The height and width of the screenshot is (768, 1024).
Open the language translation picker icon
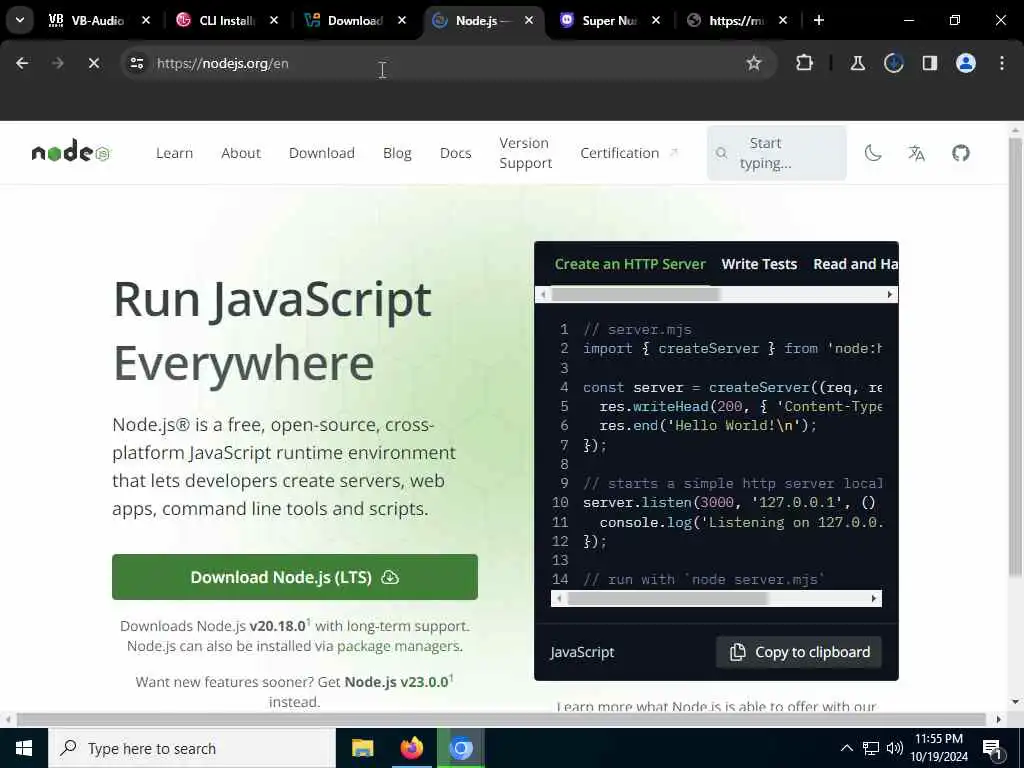916,153
